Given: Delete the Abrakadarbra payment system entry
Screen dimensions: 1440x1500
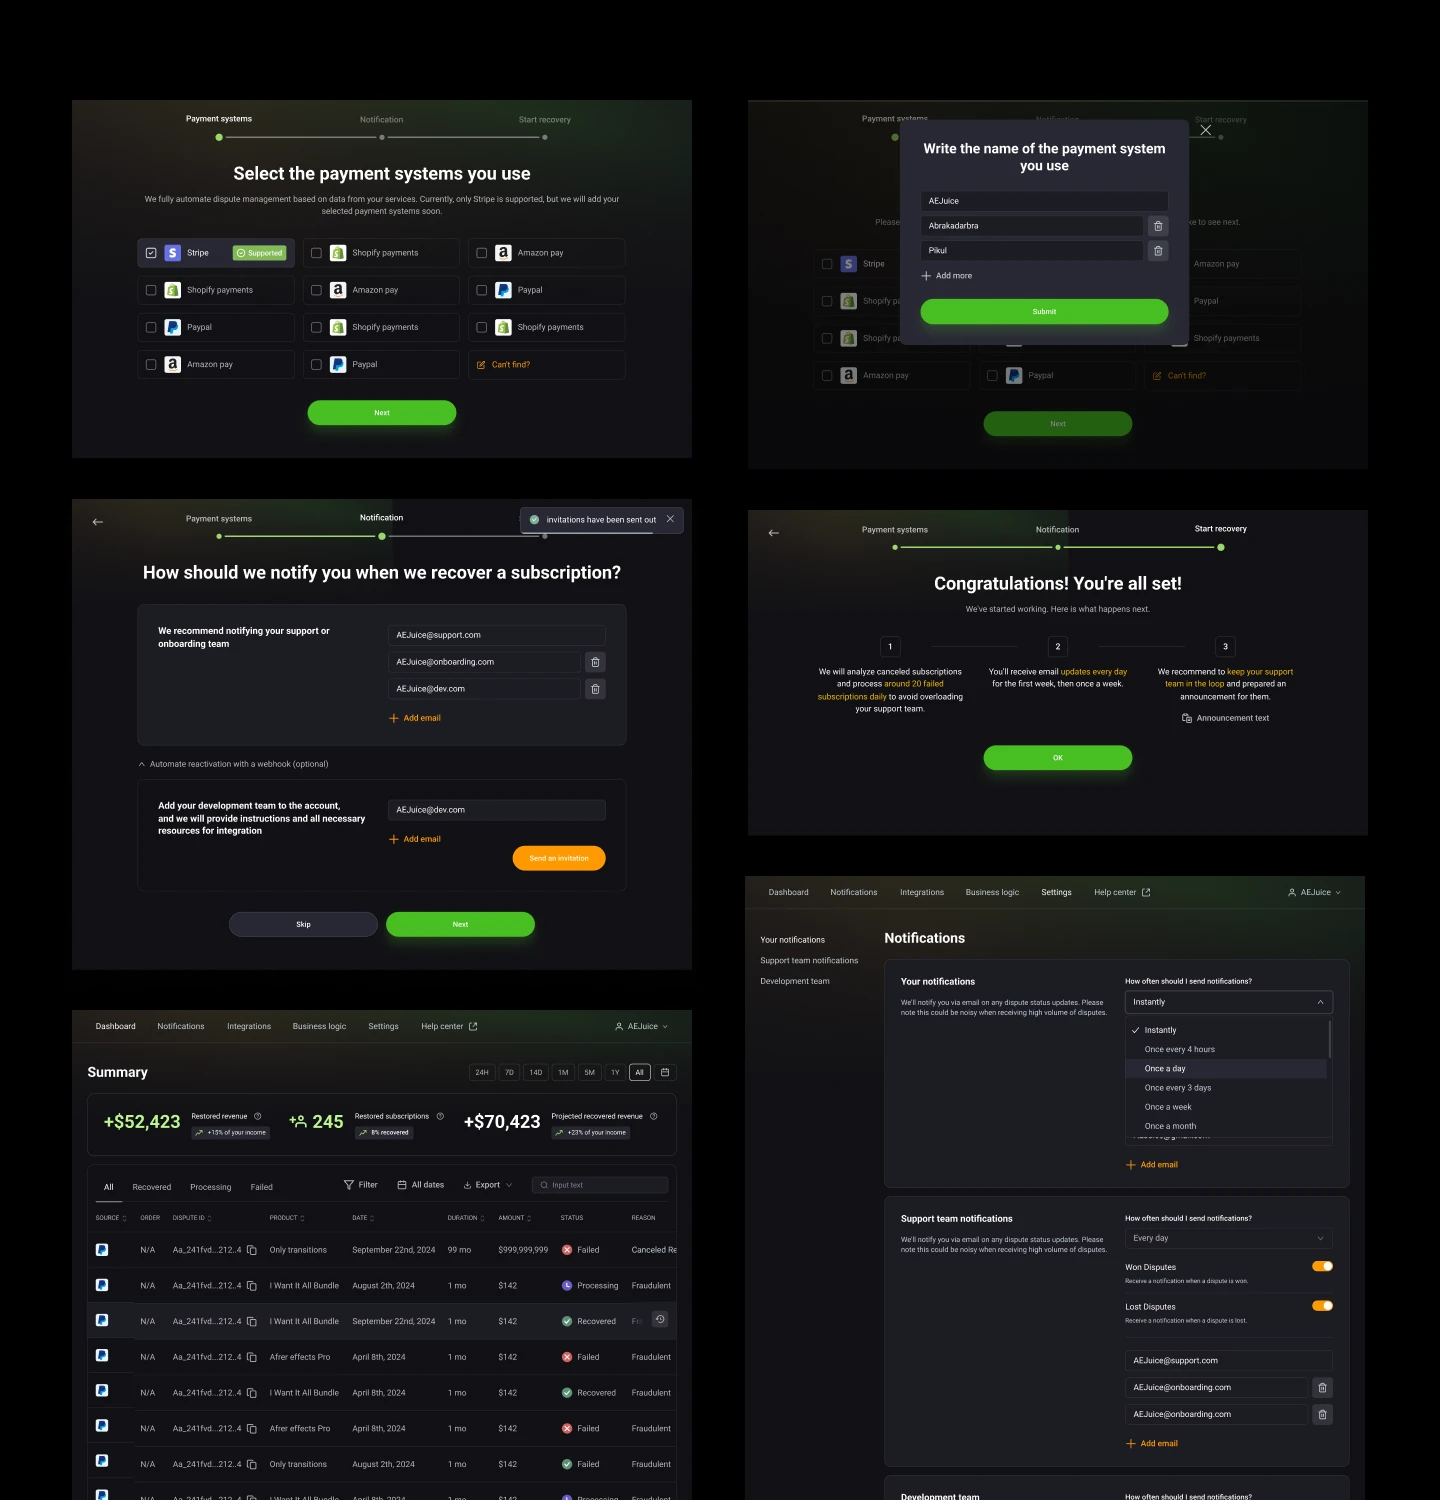Looking at the screenshot, I should tap(1158, 226).
